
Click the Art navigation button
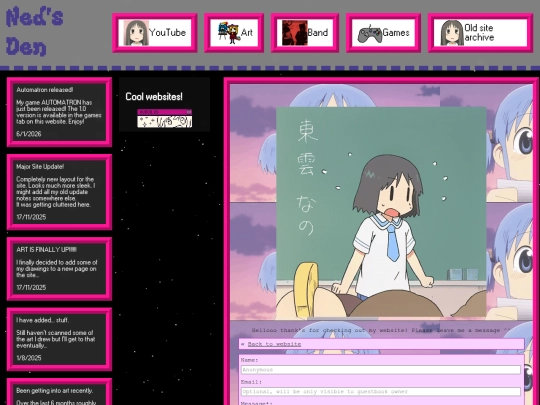(x=234, y=33)
